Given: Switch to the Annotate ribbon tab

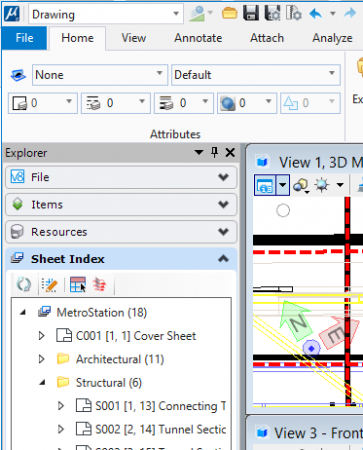Looking at the screenshot, I should 198,38.
